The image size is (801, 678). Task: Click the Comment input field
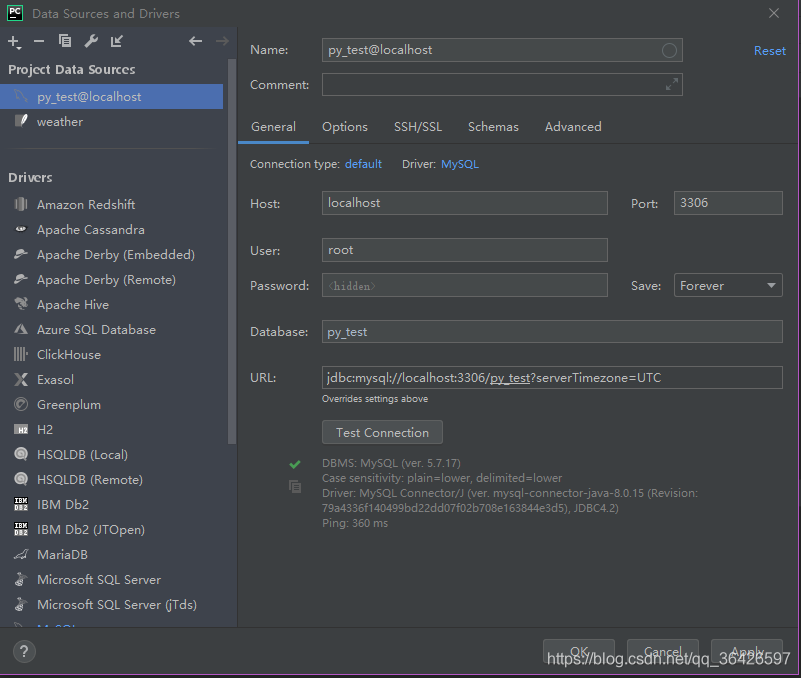coord(502,84)
